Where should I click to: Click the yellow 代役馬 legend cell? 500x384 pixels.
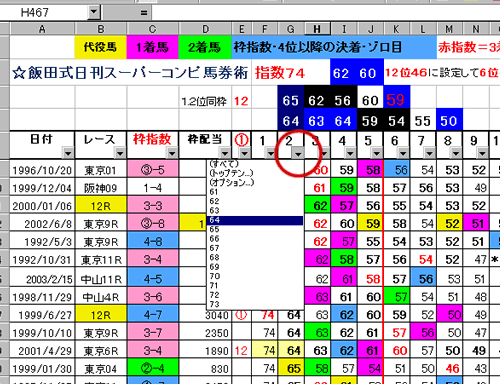click(100, 47)
